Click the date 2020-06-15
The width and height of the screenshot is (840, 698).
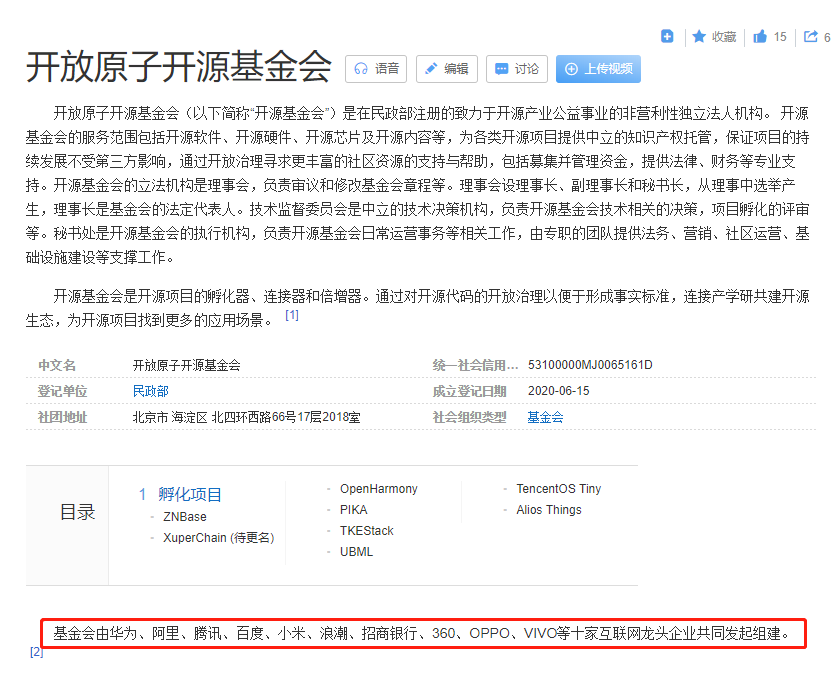[559, 391]
